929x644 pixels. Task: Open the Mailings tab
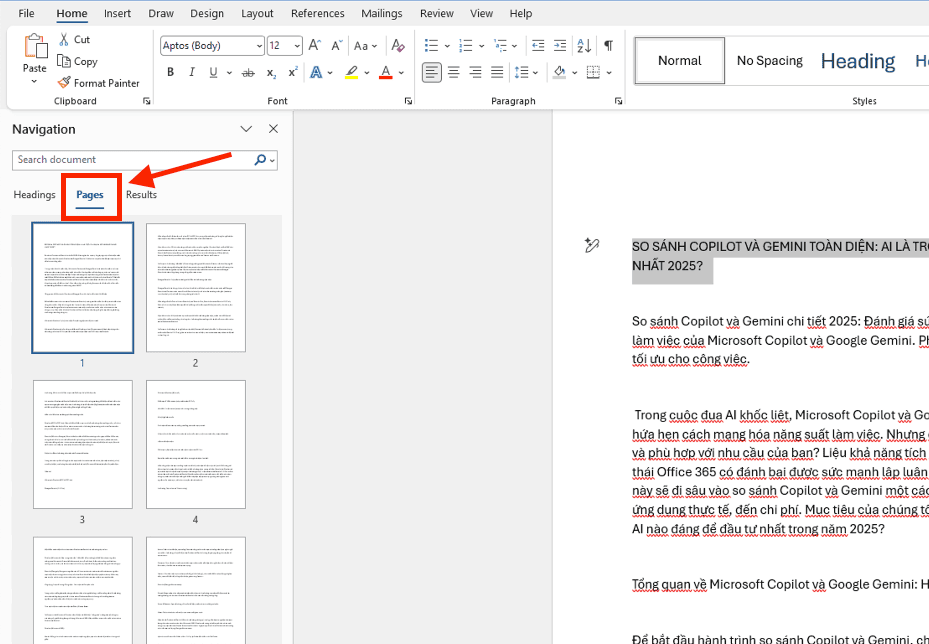tap(382, 14)
